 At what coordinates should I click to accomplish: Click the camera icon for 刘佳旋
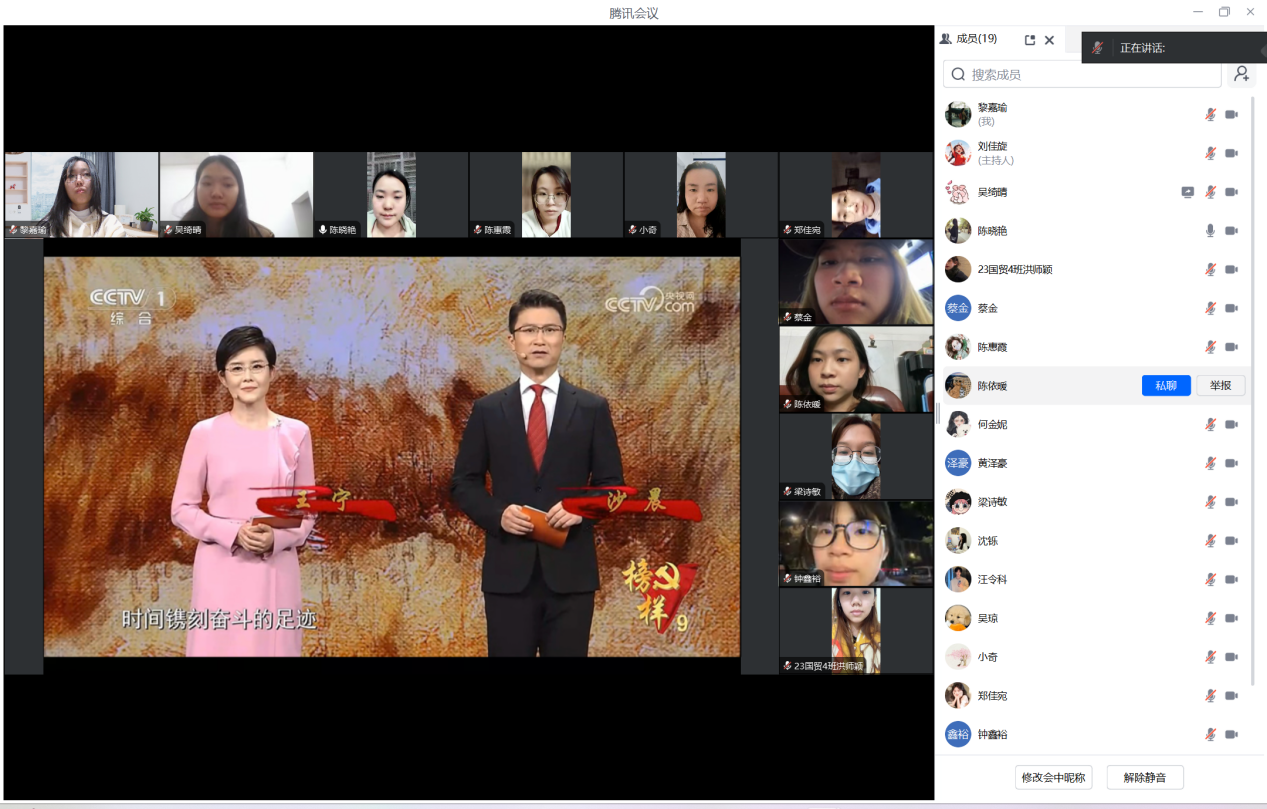click(x=1231, y=153)
